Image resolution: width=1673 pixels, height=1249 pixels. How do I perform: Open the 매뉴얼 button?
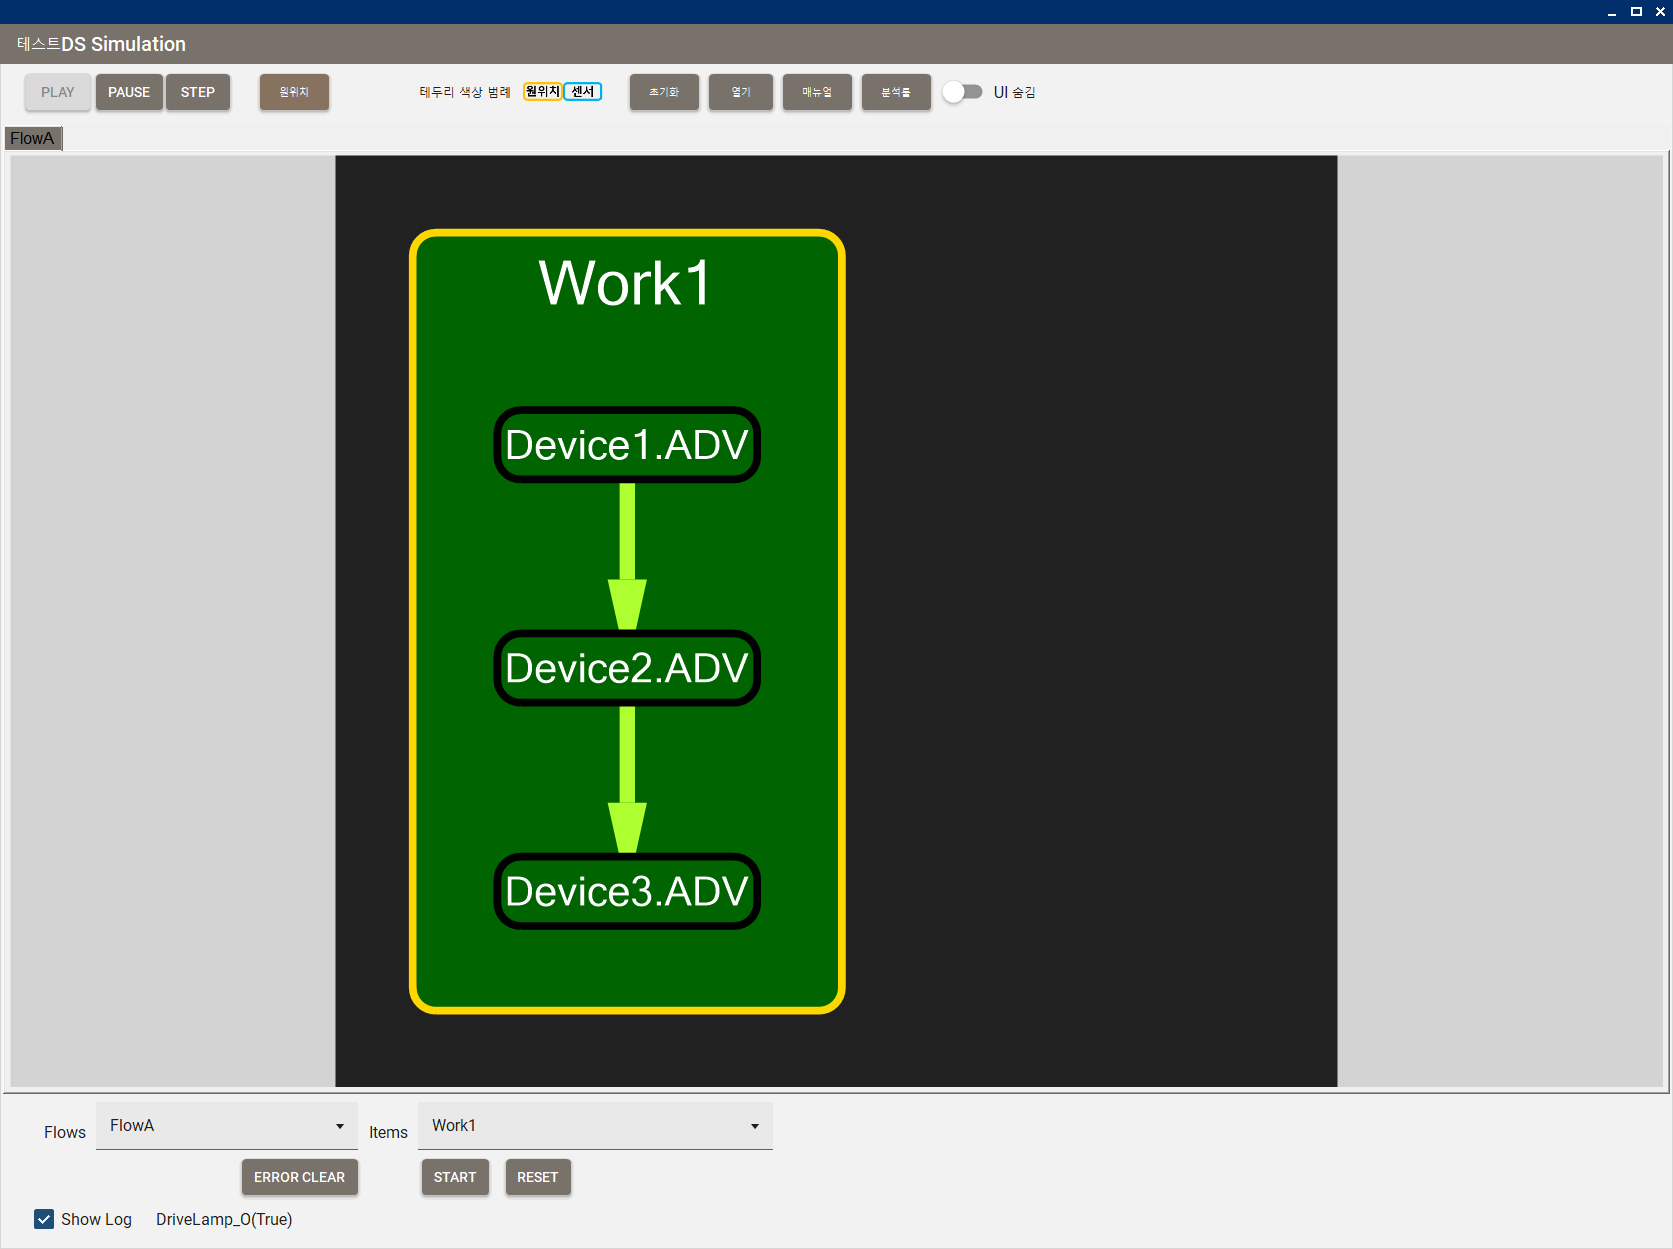[817, 92]
